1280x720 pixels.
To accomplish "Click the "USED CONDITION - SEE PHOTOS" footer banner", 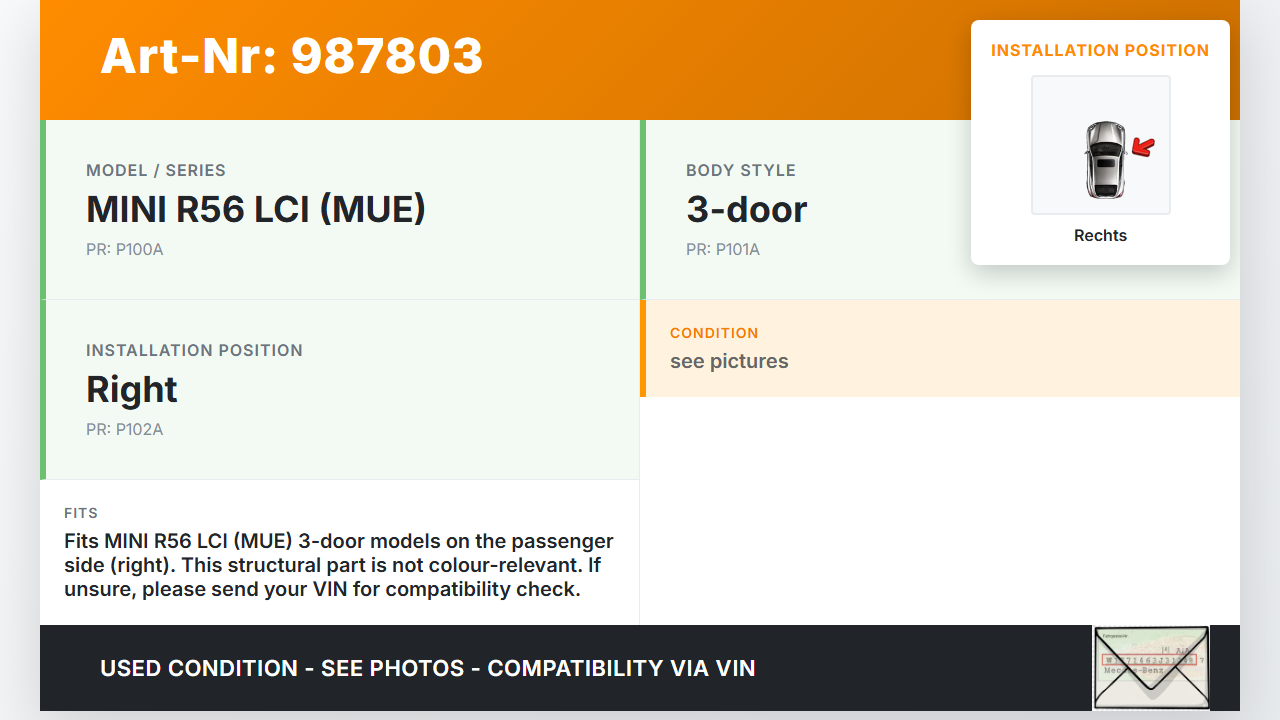I will tap(428, 668).
